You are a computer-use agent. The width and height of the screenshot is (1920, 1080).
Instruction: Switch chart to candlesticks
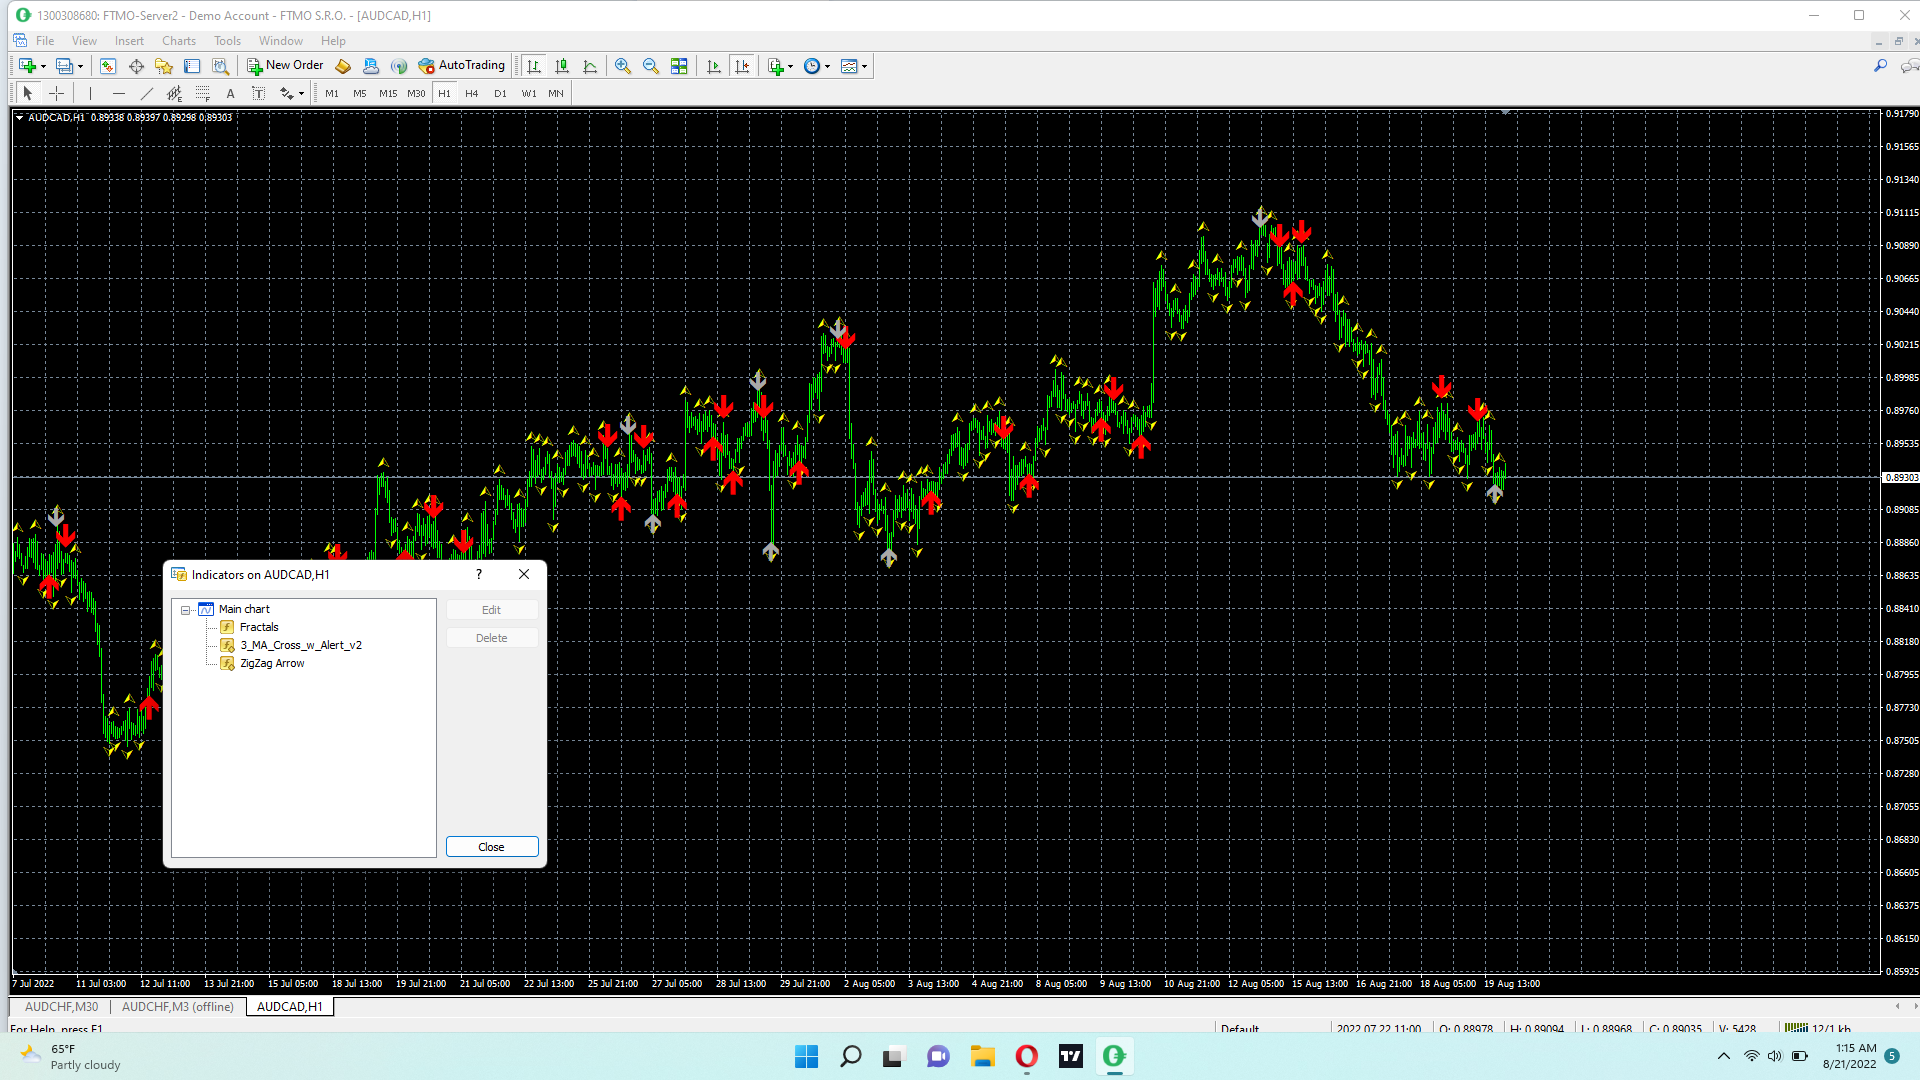point(562,66)
